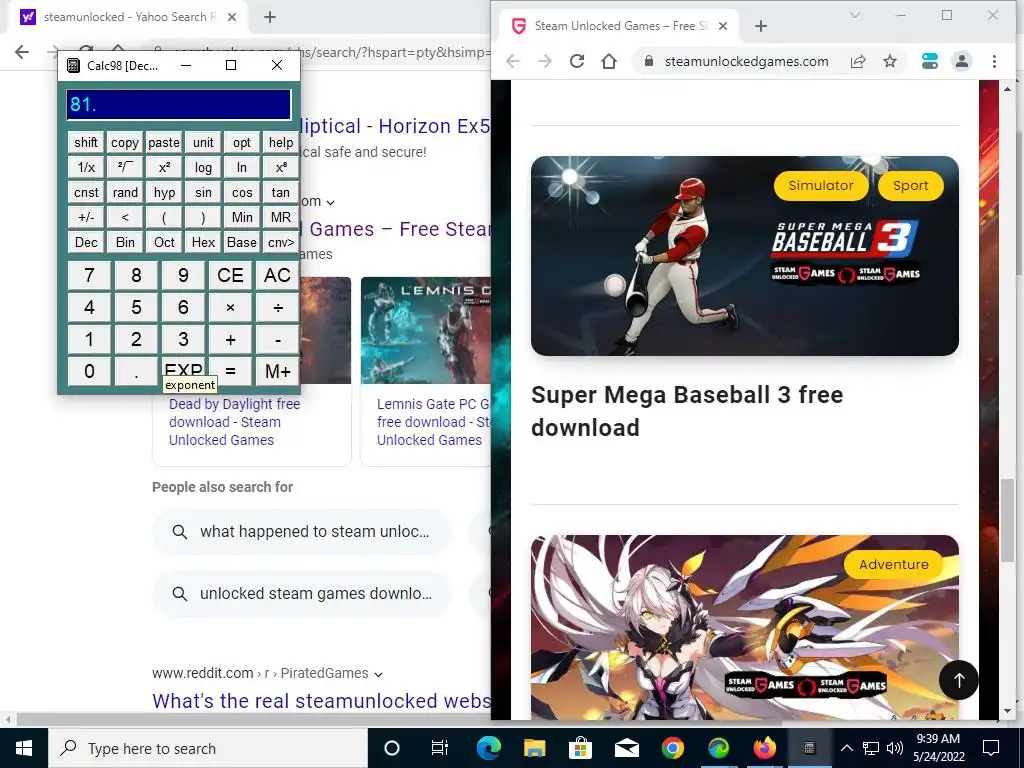Click the equals key in Calc98
The image size is (1024, 768).
point(231,371)
